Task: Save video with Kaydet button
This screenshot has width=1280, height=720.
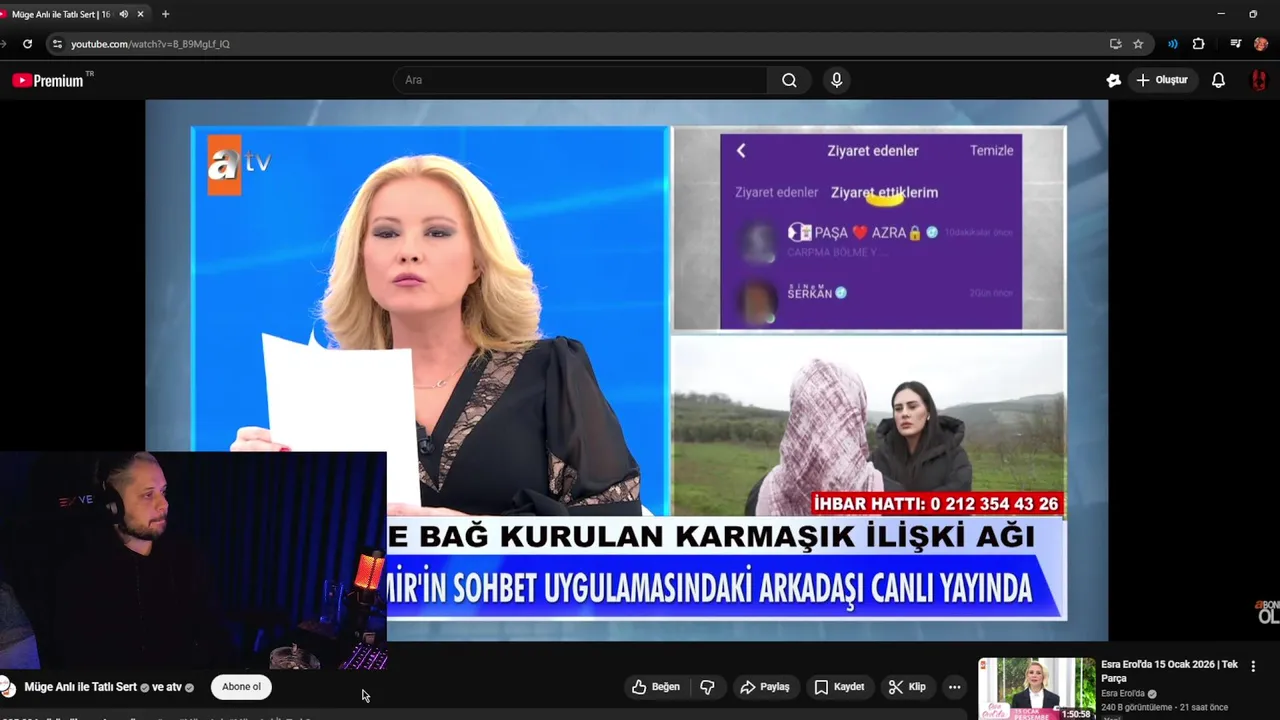Action: click(839, 687)
